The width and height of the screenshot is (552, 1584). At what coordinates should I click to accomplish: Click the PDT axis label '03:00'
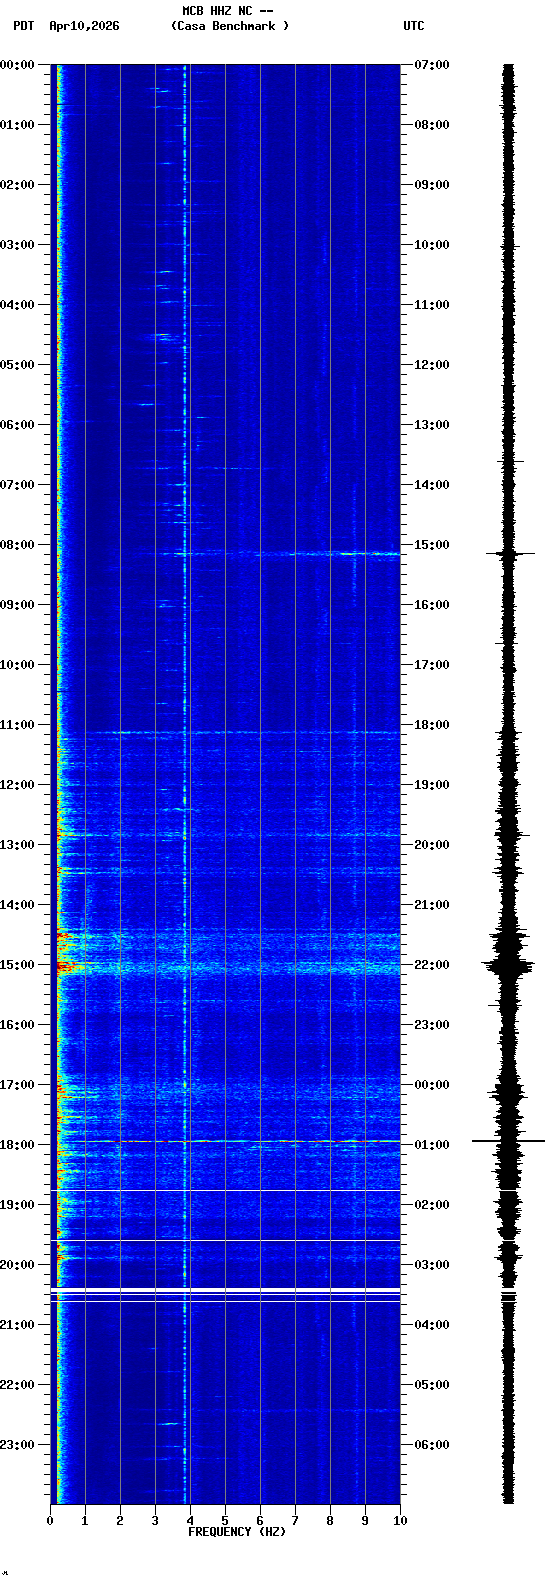[x=17, y=245]
